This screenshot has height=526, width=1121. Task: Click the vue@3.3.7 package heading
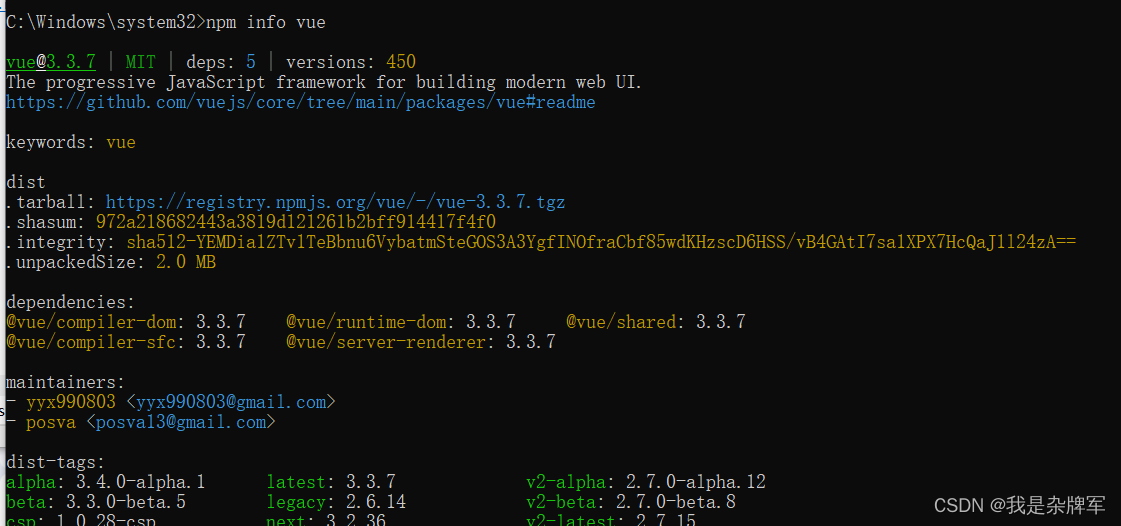[x=51, y=62]
